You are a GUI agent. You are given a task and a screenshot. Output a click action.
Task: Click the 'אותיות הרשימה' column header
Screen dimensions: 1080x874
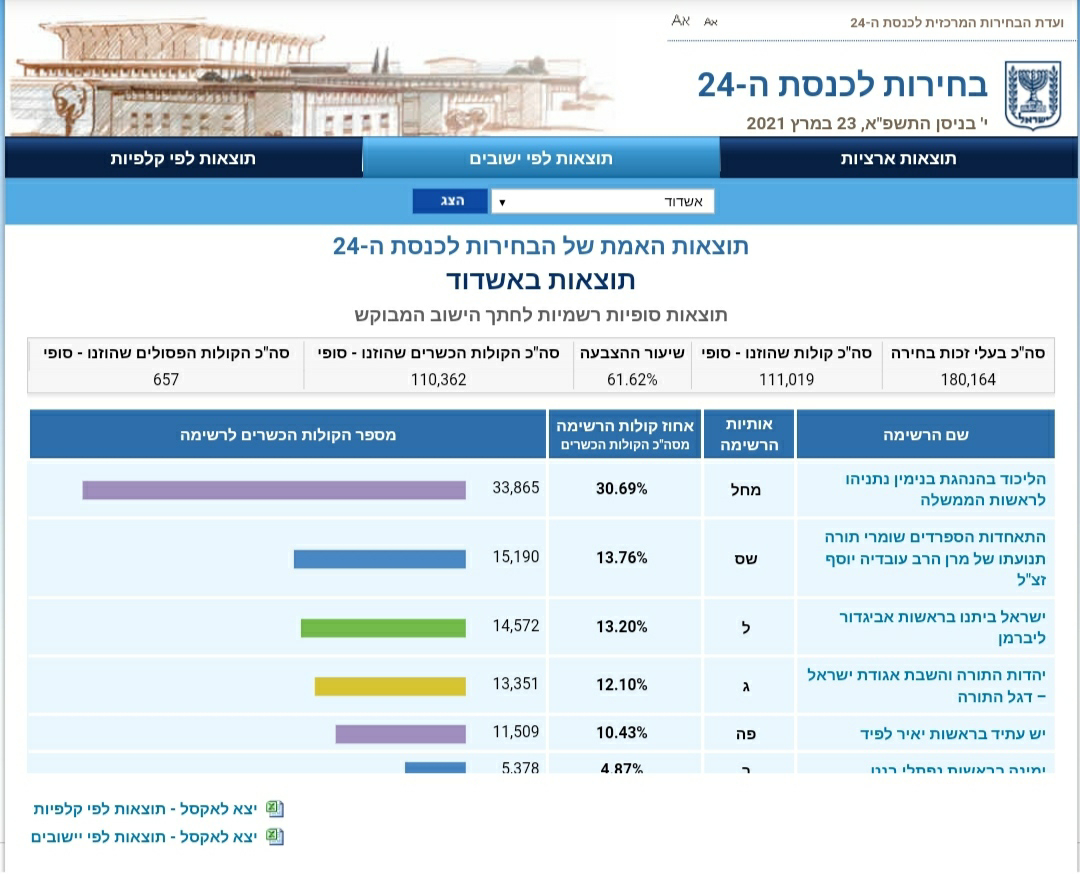(x=749, y=435)
